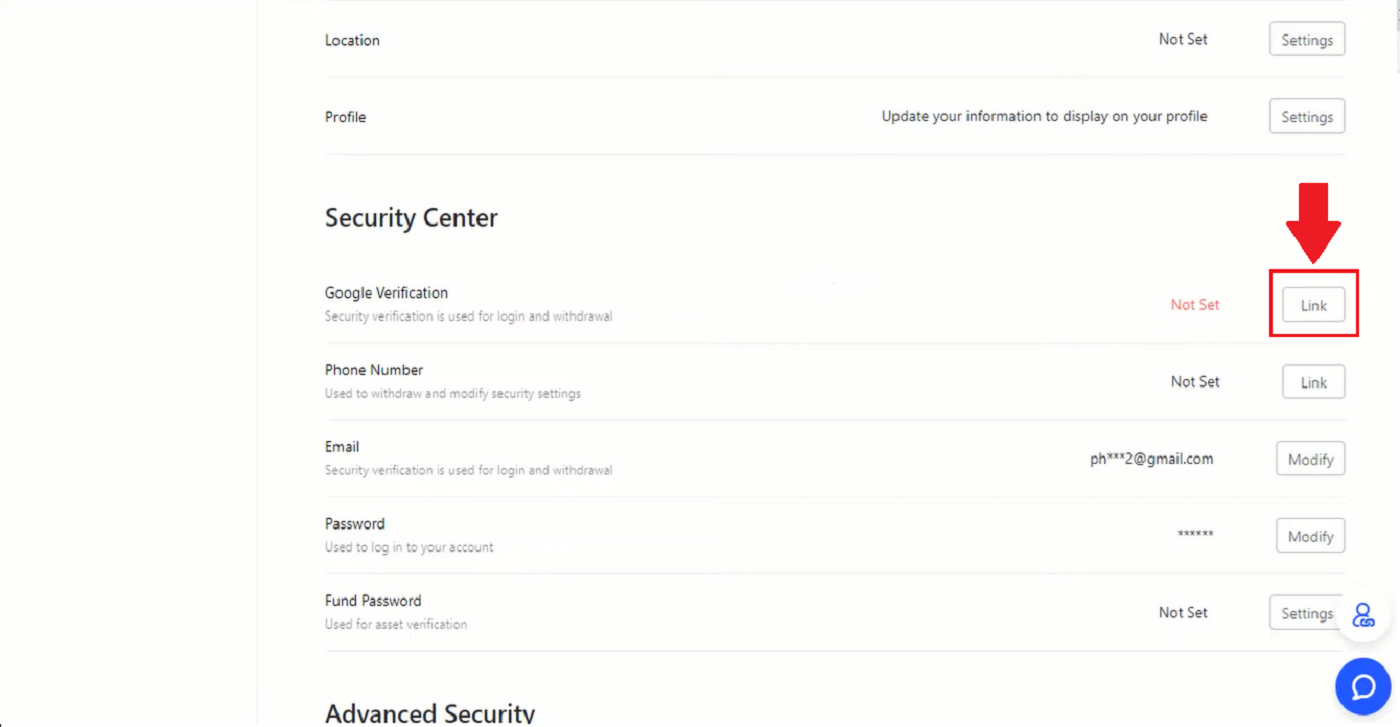This screenshot has height=727, width=1400.
Task: Click the Email row label
Action: (342, 447)
